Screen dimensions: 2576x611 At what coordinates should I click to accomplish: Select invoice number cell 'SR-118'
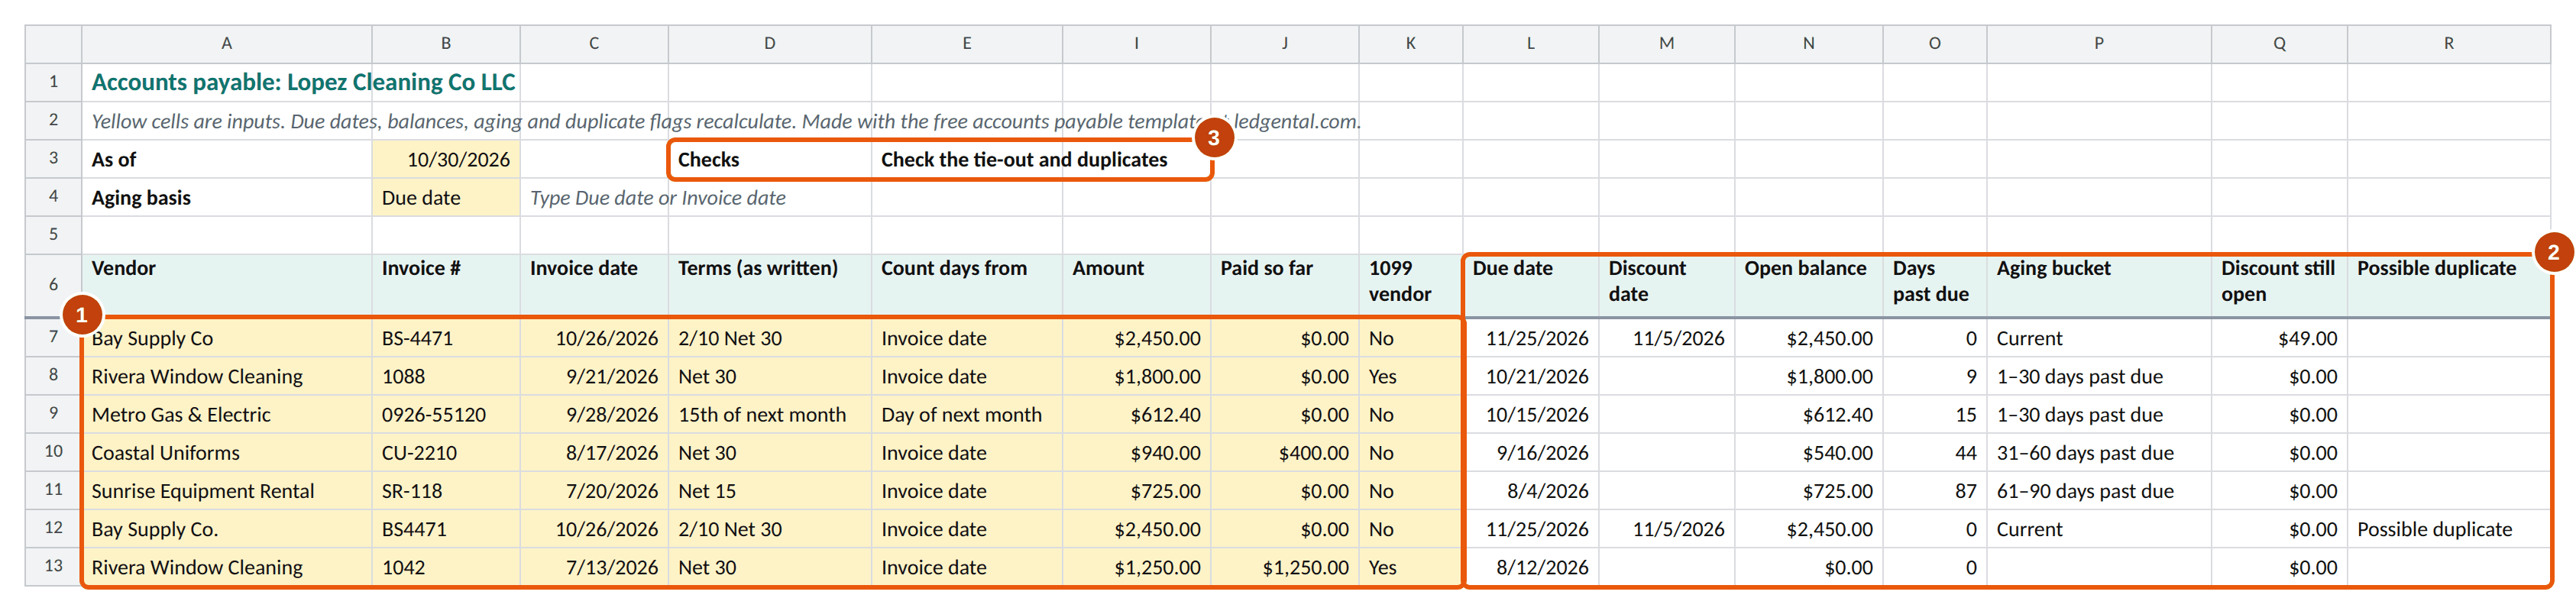[446, 490]
